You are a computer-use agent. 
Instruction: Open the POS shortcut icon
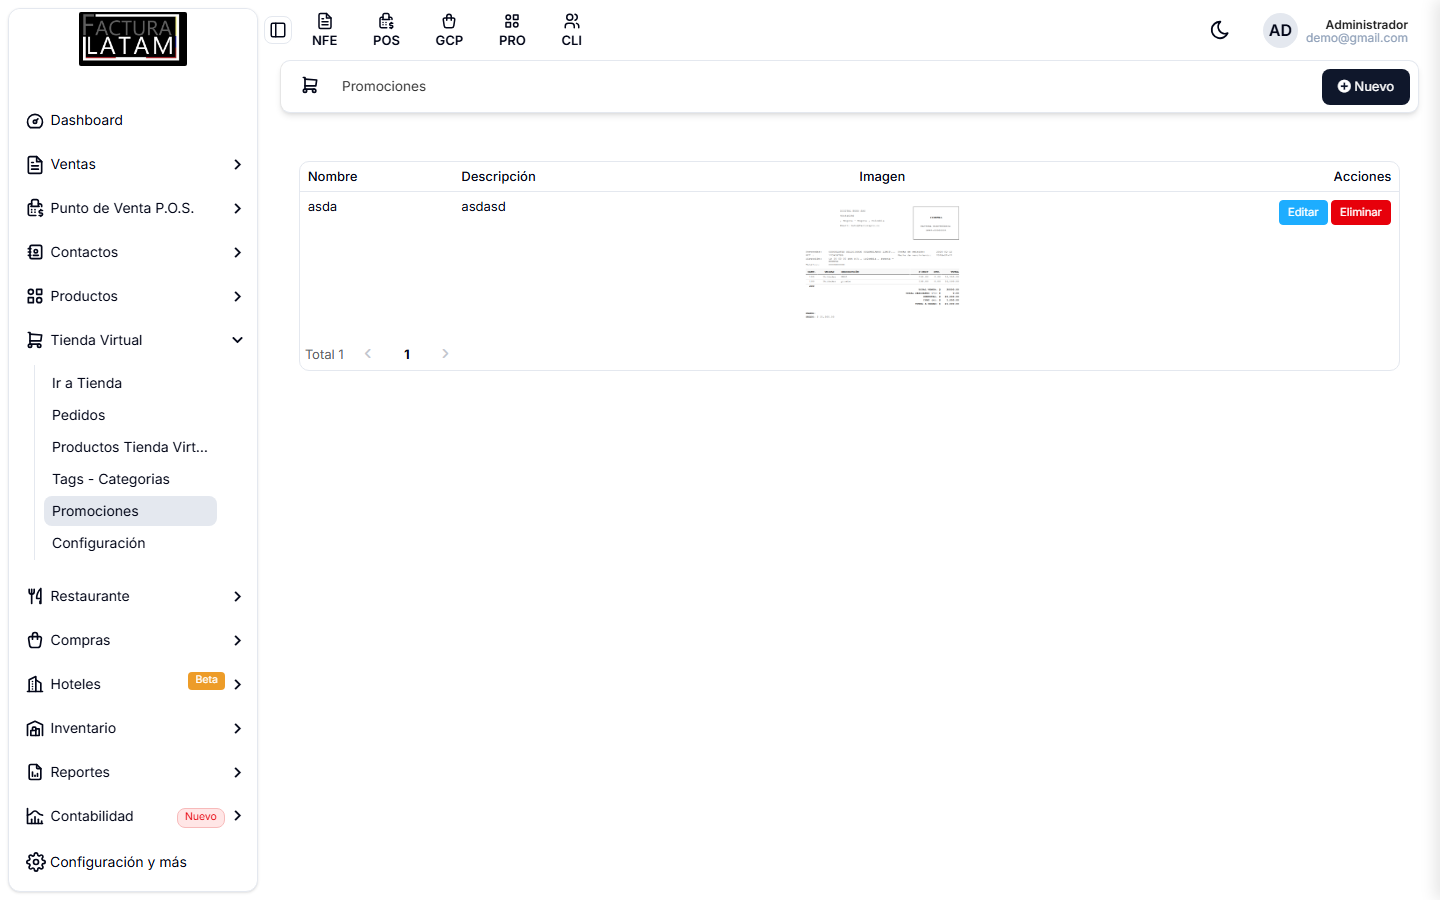click(386, 30)
